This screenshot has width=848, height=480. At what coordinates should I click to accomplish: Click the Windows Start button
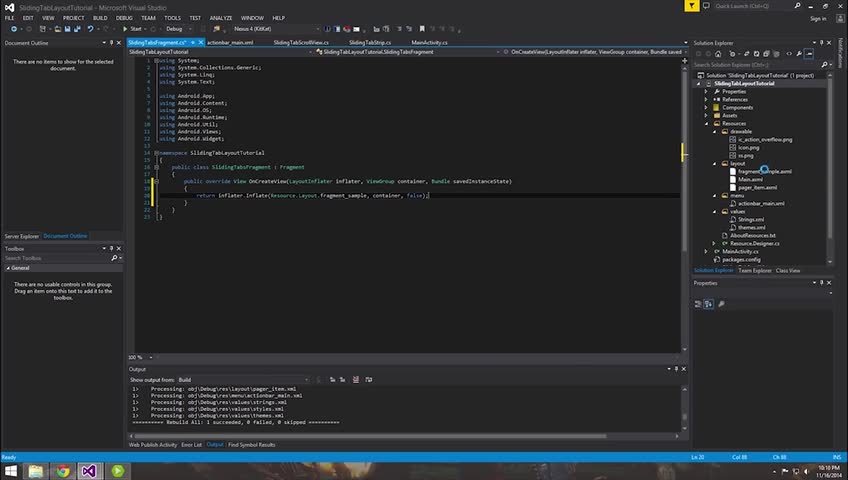pos(10,471)
